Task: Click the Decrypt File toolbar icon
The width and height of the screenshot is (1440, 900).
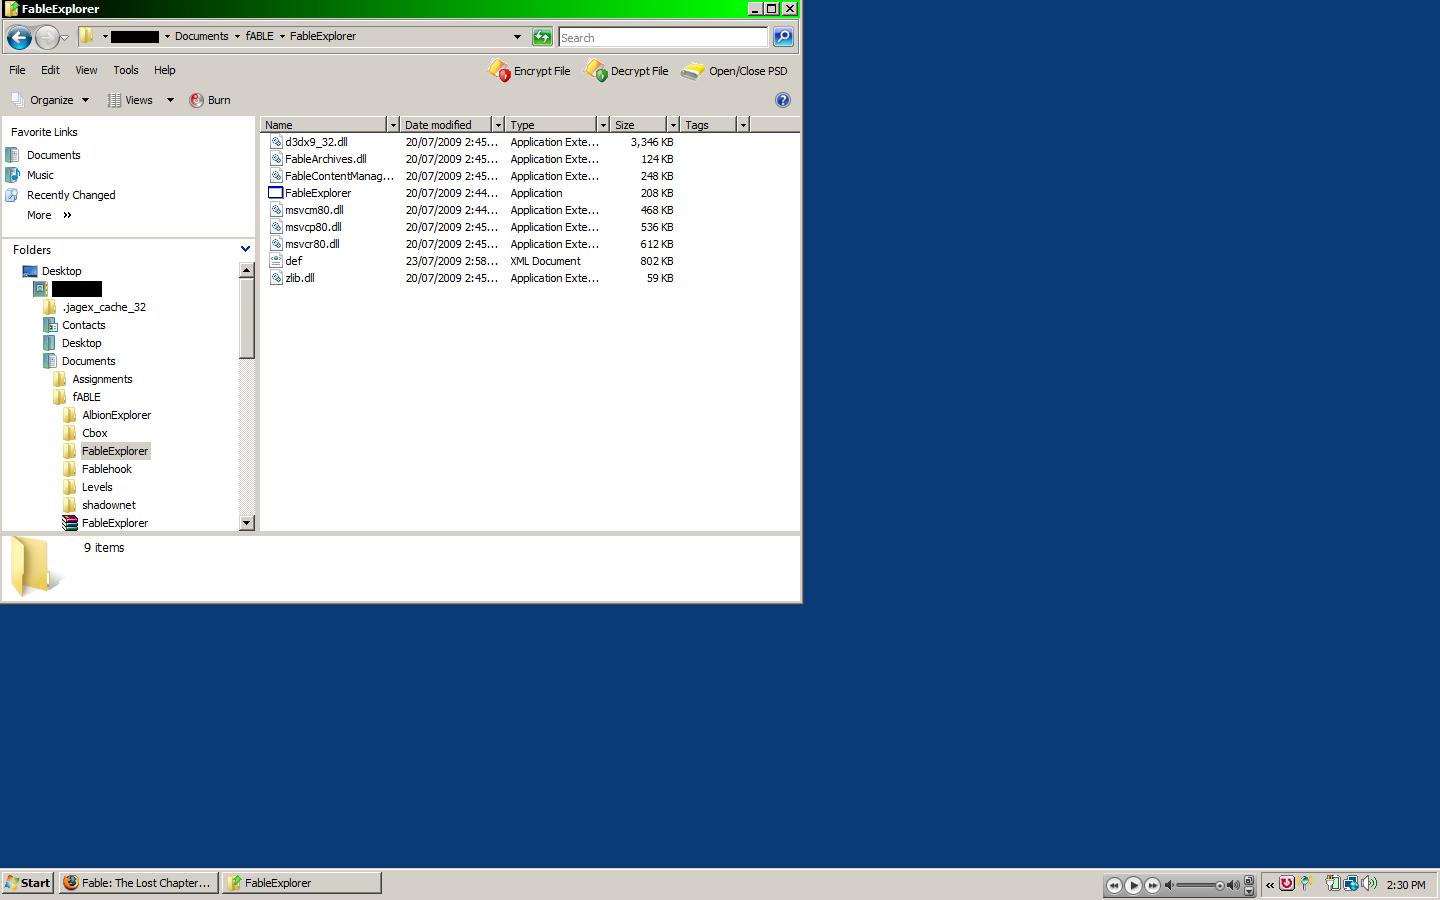Action: [x=596, y=71]
